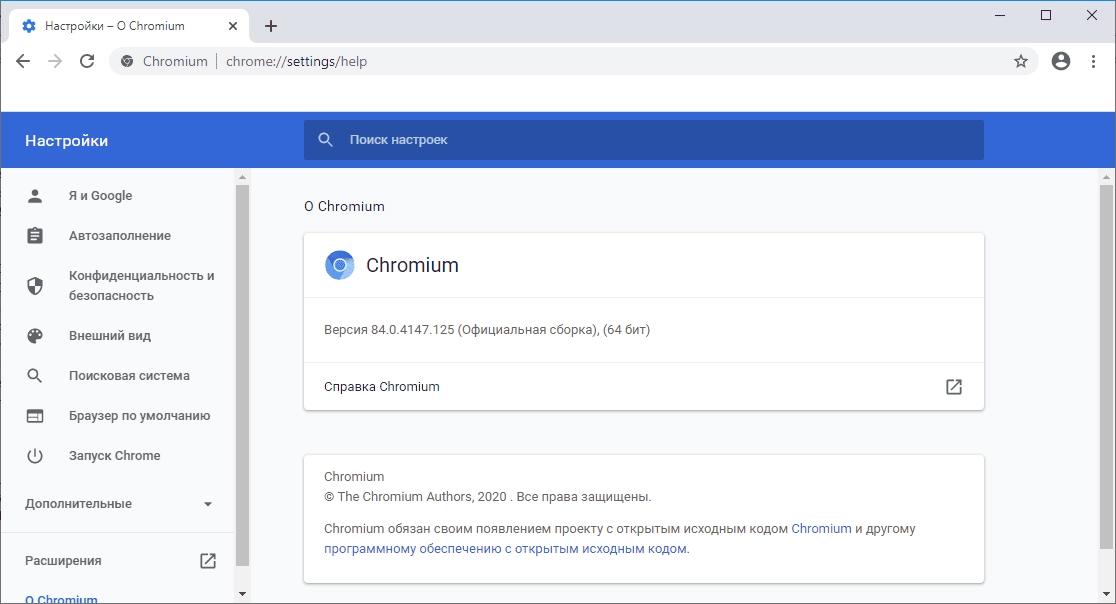Follow the blue 'Chromium' project link

click(821, 529)
